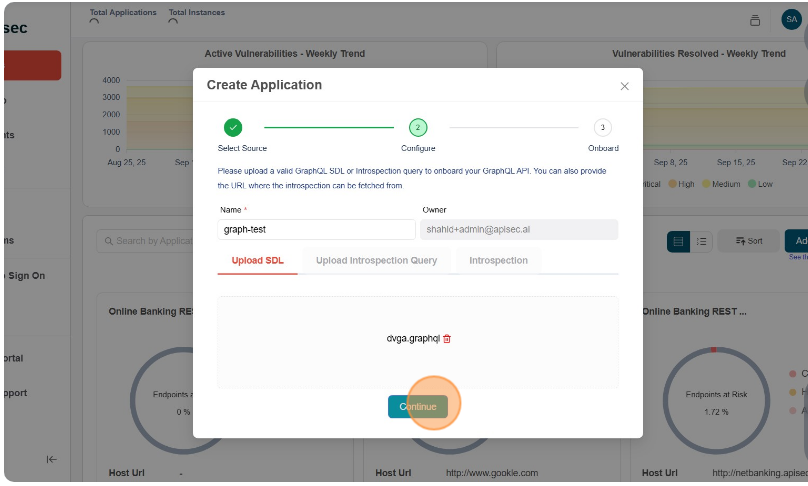Click the highlighted red sidebar item
The width and height of the screenshot is (808, 486).
point(32,65)
